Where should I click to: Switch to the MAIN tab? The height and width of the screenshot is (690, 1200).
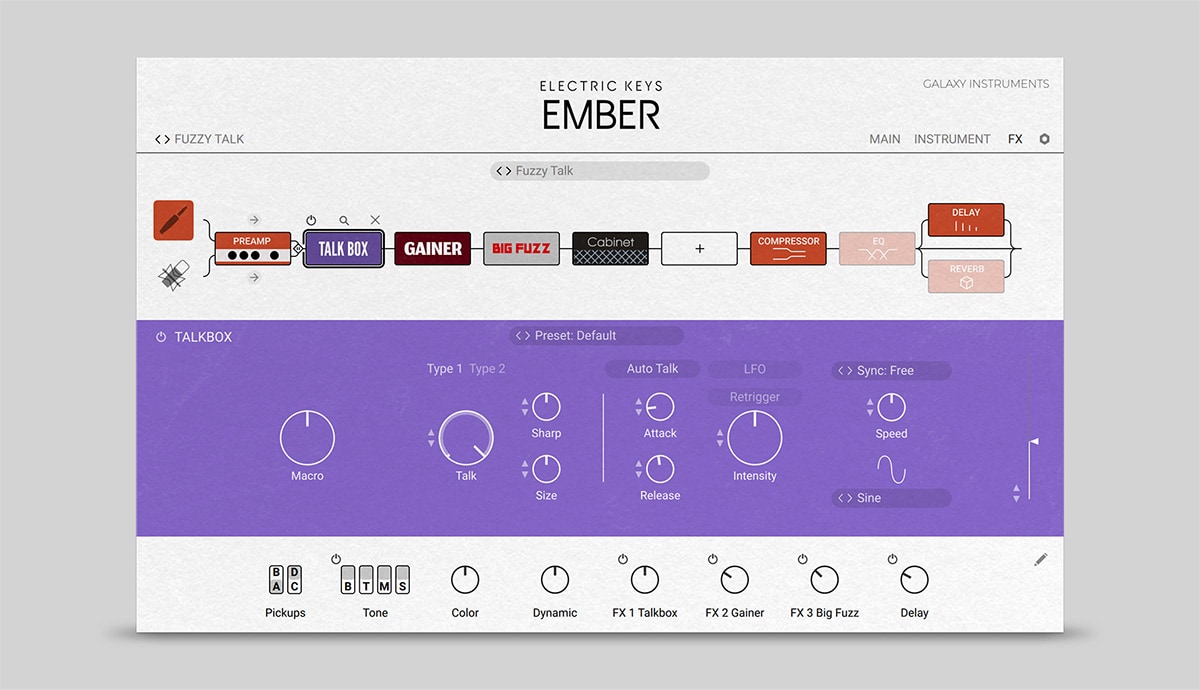click(884, 139)
